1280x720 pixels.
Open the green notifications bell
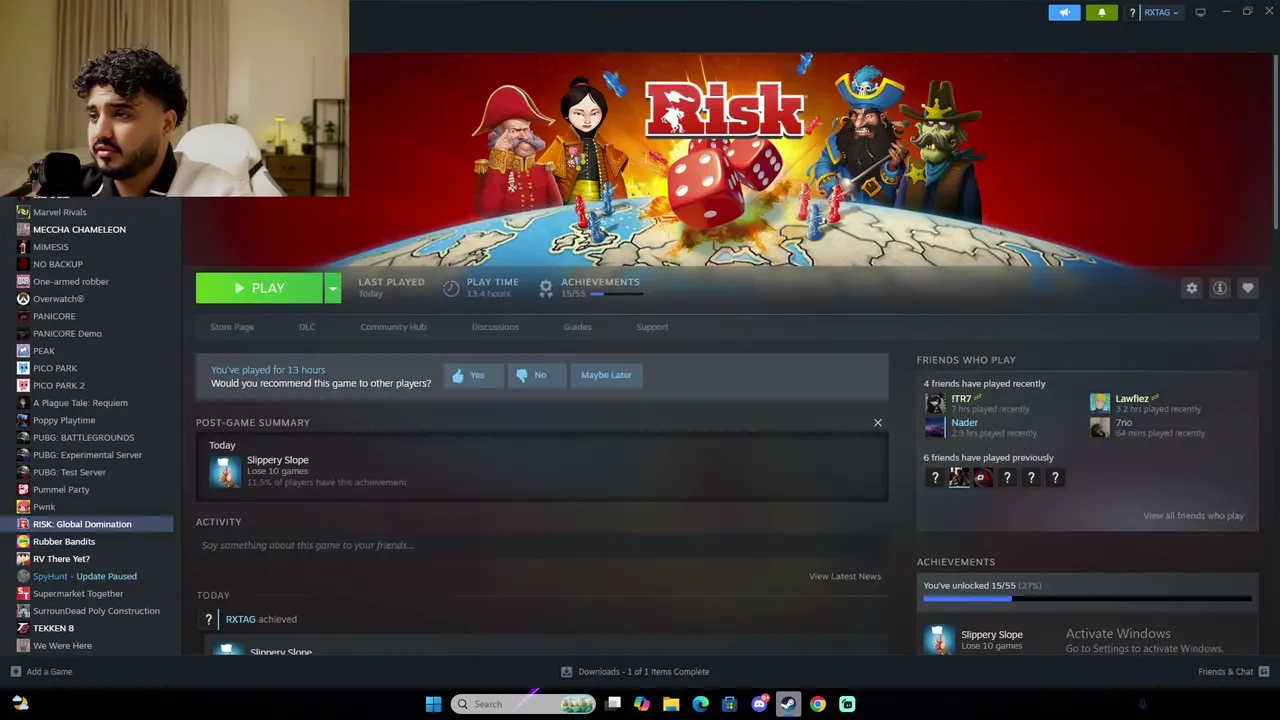tap(1102, 12)
